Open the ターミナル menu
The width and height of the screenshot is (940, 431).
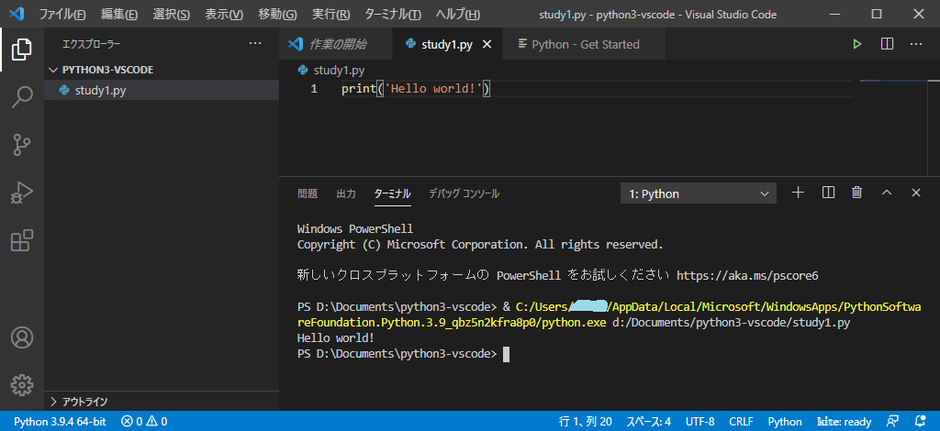pos(393,14)
